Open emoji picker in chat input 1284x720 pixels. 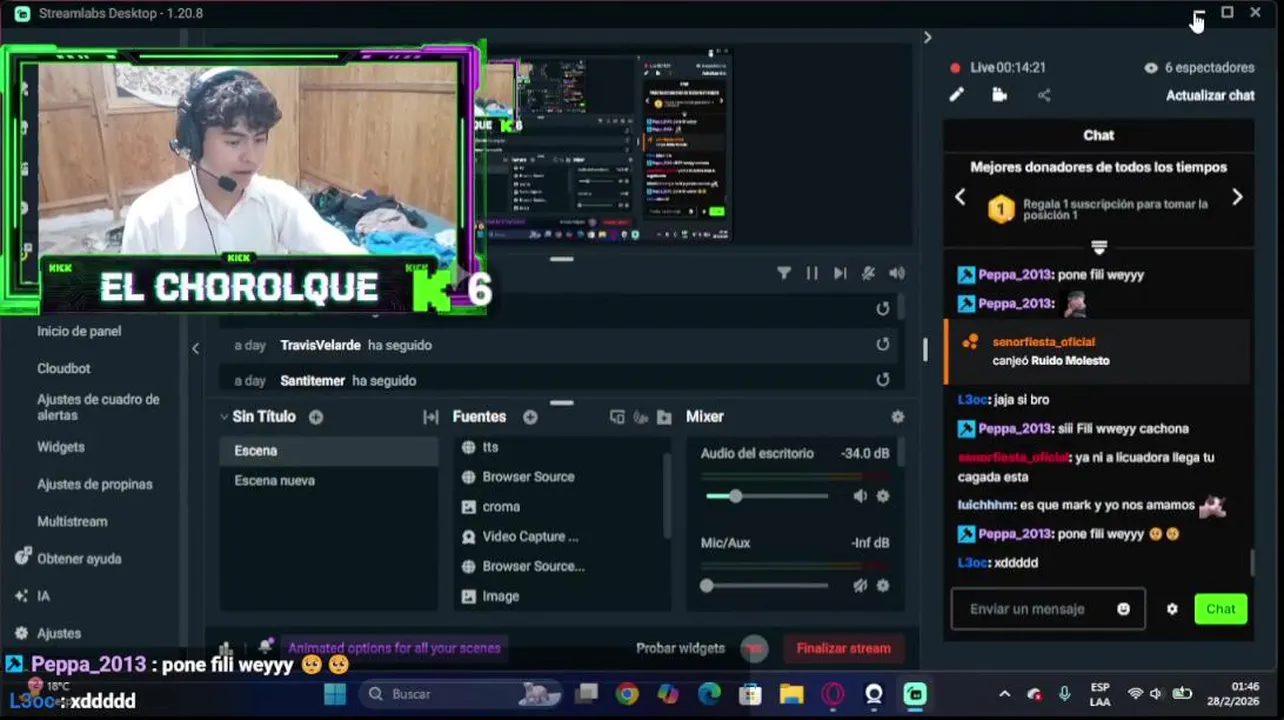click(1123, 609)
